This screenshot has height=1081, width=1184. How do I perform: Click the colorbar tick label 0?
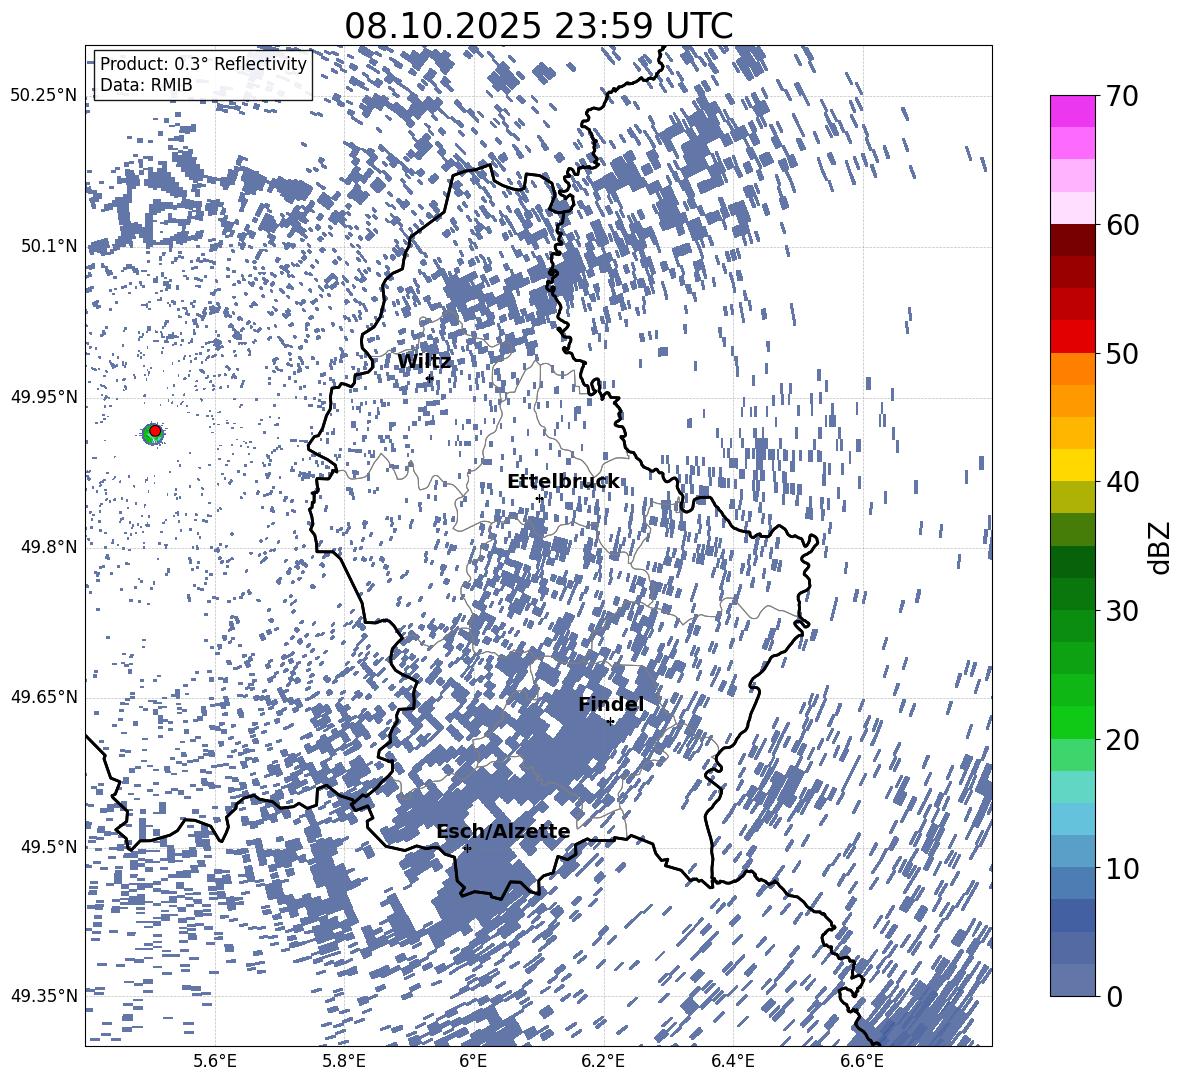pos(1115,996)
